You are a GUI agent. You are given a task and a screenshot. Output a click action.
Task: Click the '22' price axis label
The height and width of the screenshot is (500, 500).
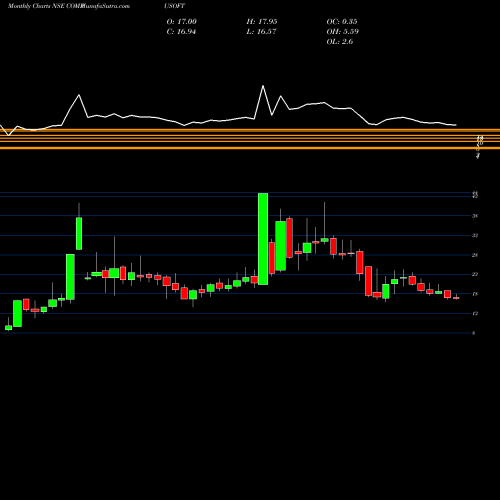[x=475, y=274]
